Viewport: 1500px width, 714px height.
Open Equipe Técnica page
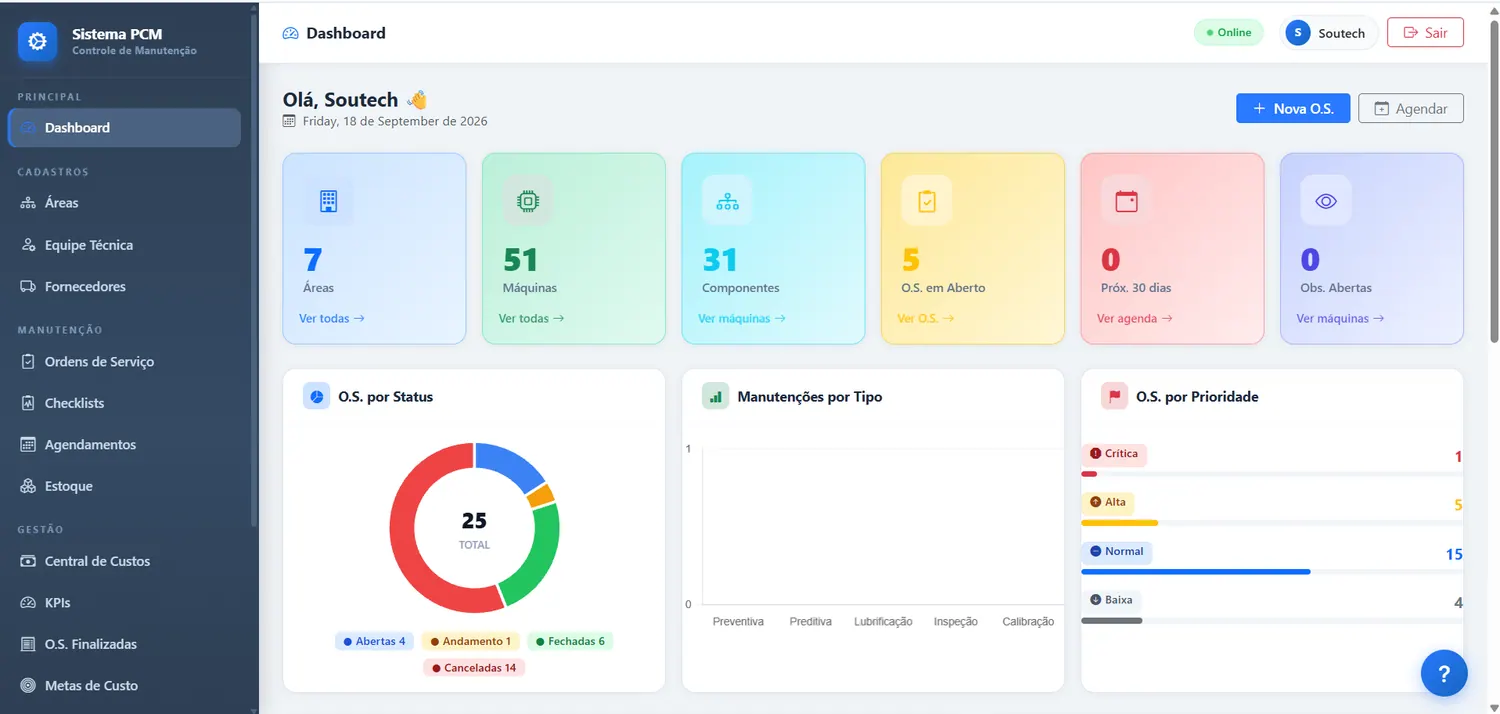click(124, 245)
